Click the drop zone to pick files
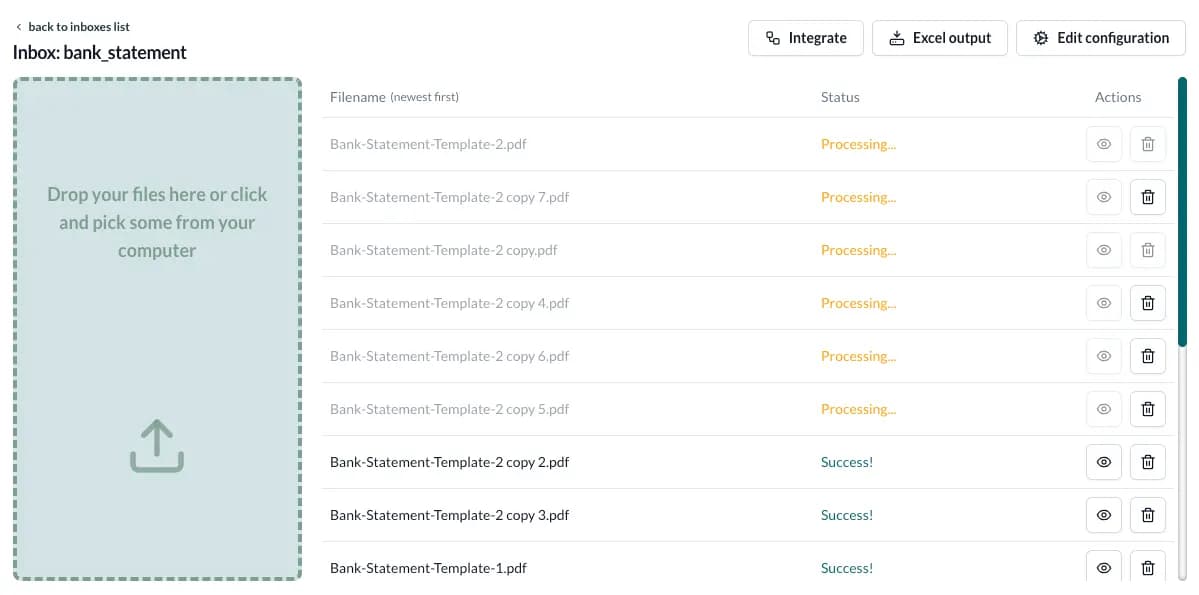 coord(156,330)
